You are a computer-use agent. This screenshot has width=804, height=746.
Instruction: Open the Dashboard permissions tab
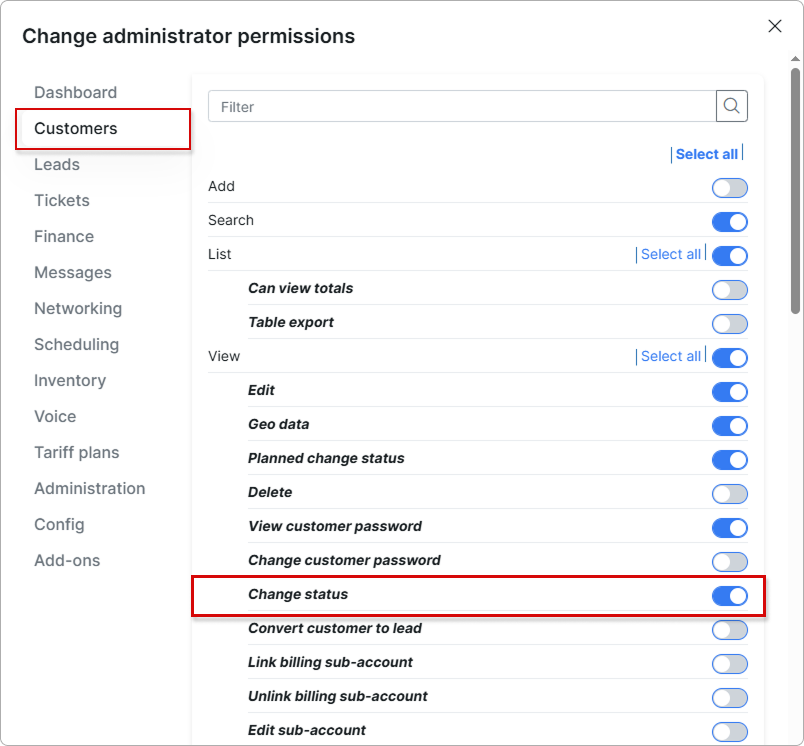point(75,92)
